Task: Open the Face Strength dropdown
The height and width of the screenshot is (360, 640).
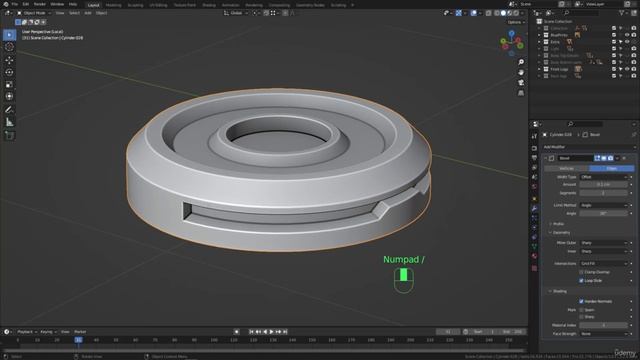Action: pyautogui.click(x=603, y=334)
